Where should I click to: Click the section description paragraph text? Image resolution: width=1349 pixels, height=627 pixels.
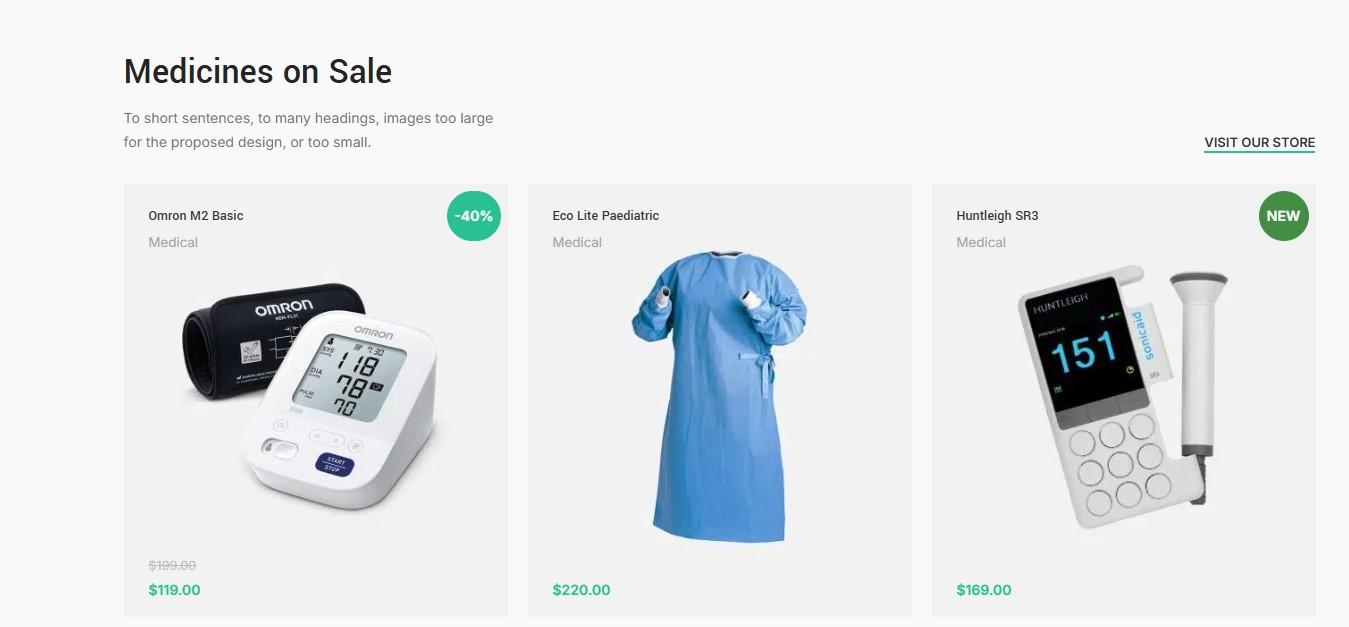(308, 130)
